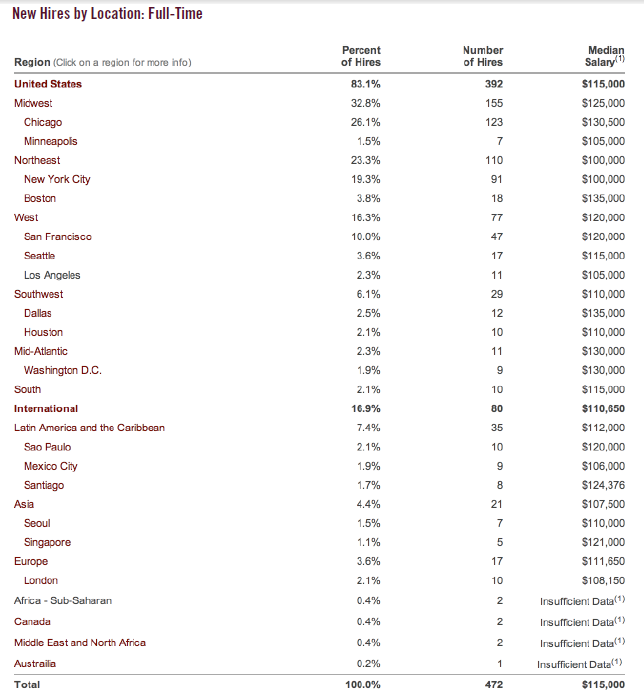The width and height of the screenshot is (644, 693).
Task: Open the International region link
Action: click(x=46, y=409)
